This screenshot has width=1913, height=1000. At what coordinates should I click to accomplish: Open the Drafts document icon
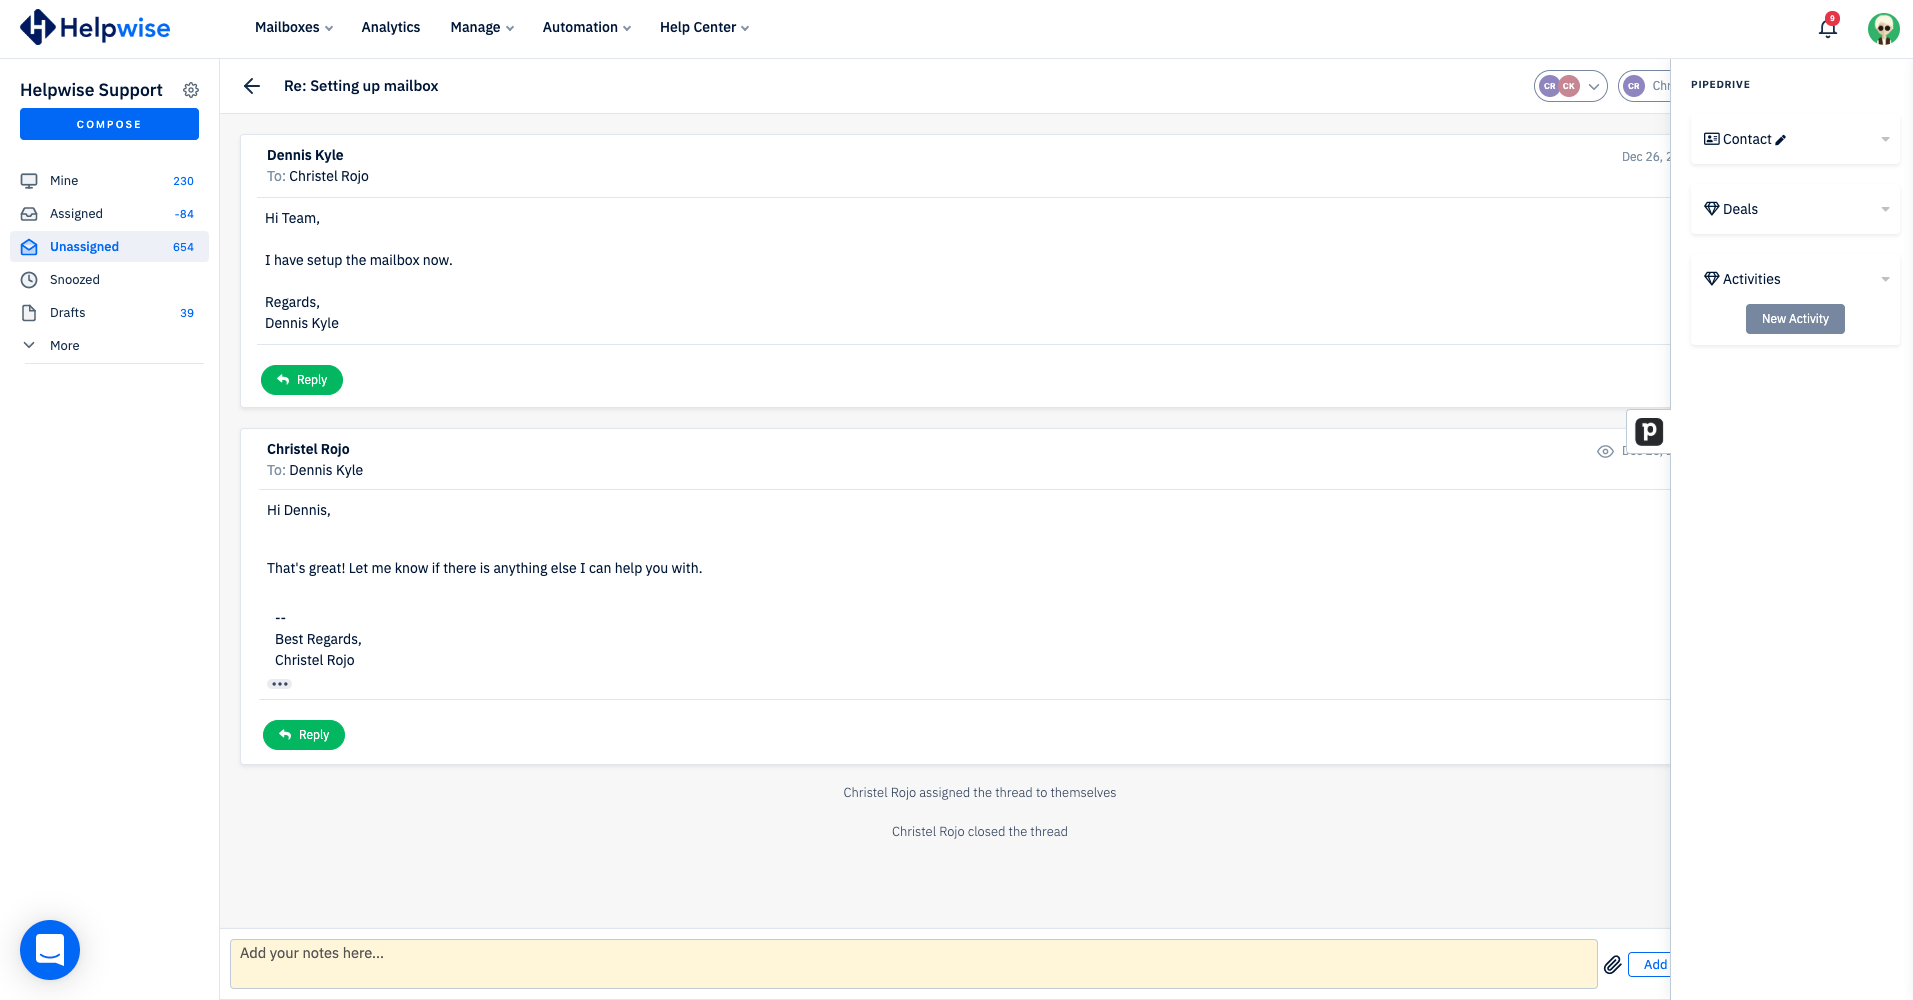29,312
